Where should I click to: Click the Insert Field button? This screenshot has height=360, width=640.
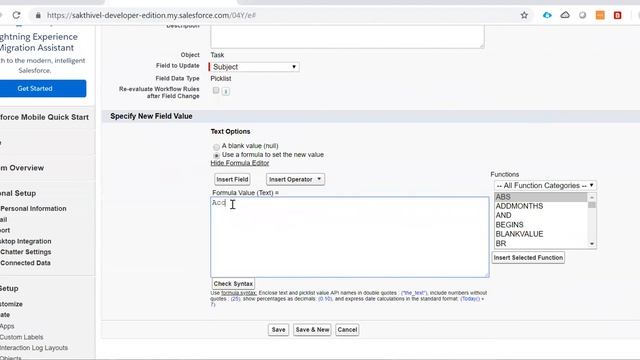[232, 179]
